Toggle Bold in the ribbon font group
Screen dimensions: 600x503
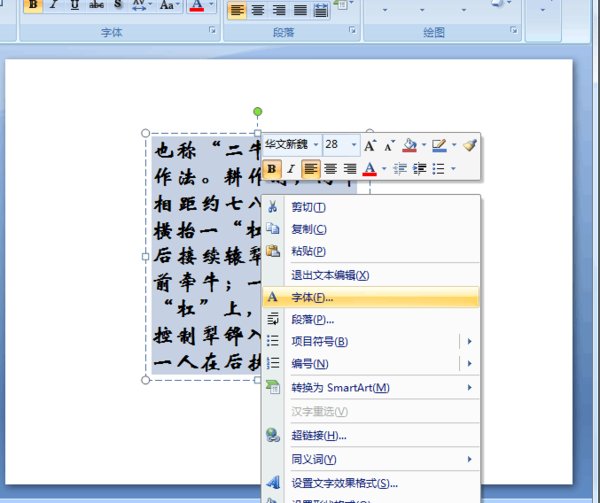tap(33, 5)
